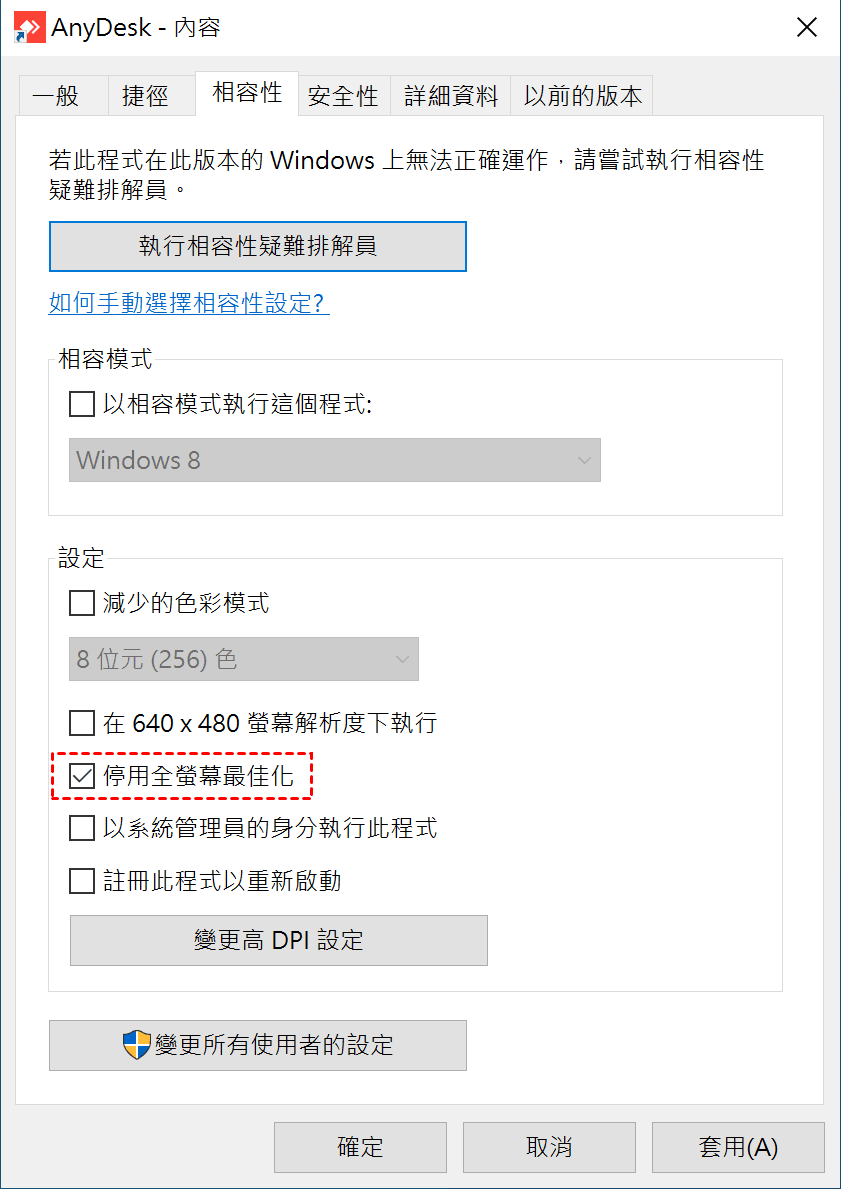Close the AnyDesk properties dialog
841x1189 pixels.
pyautogui.click(x=806, y=28)
